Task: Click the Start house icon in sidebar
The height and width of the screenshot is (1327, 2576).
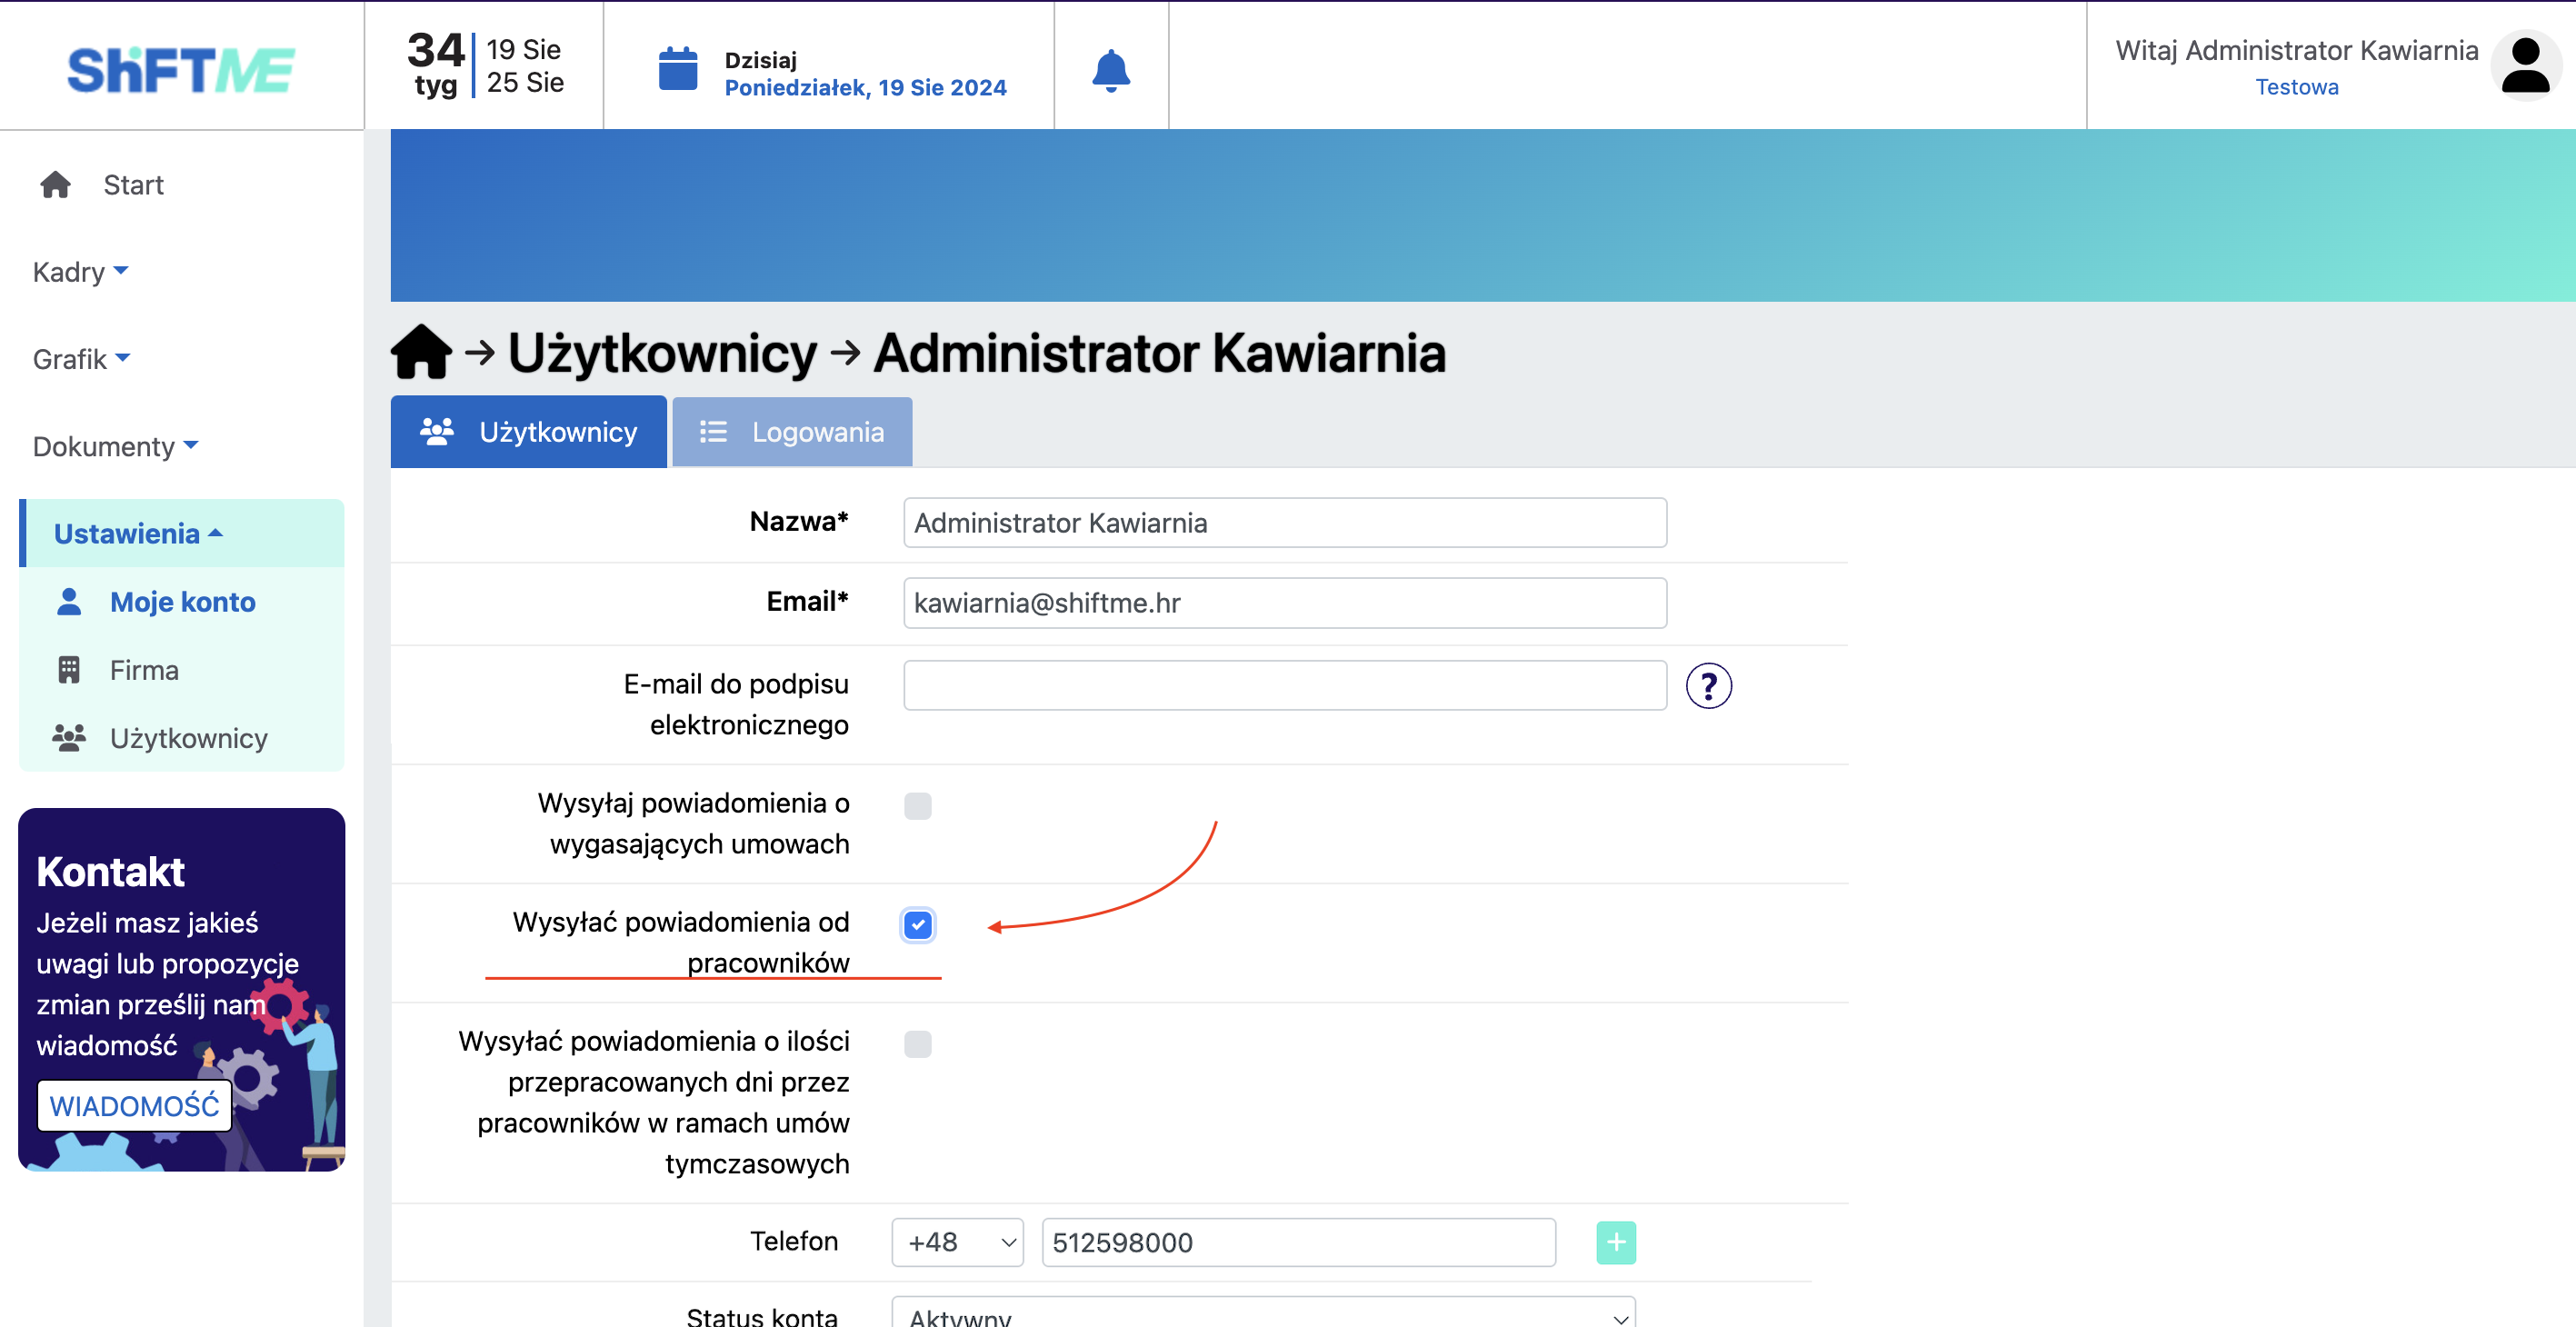Action: (55, 185)
